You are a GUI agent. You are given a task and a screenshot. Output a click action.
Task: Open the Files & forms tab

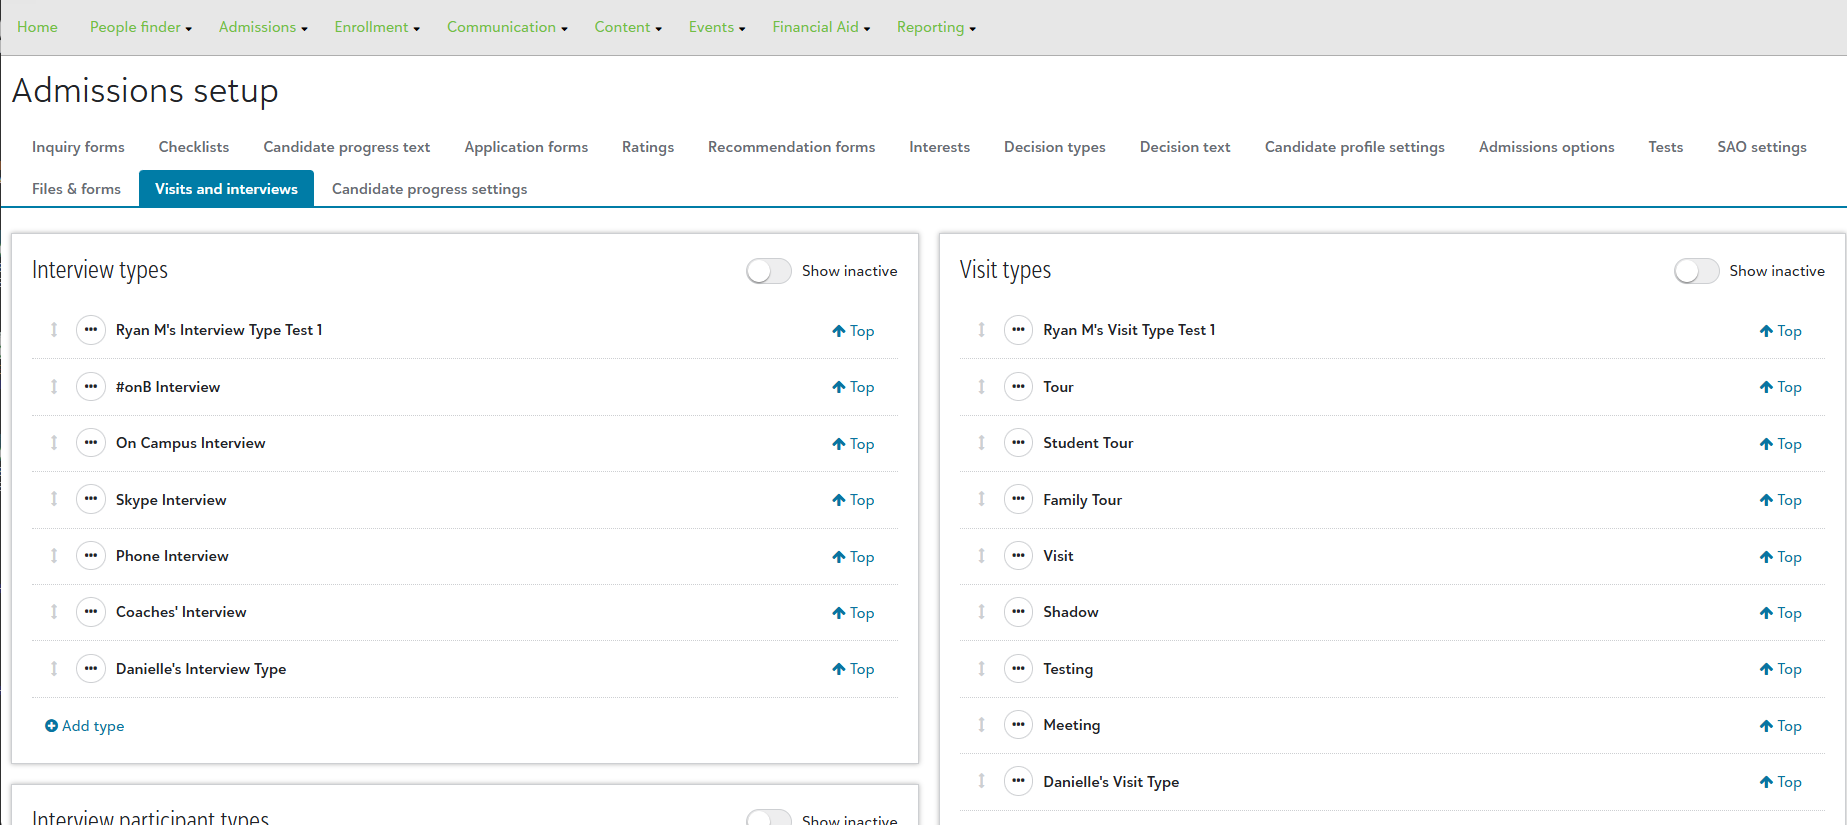(76, 189)
